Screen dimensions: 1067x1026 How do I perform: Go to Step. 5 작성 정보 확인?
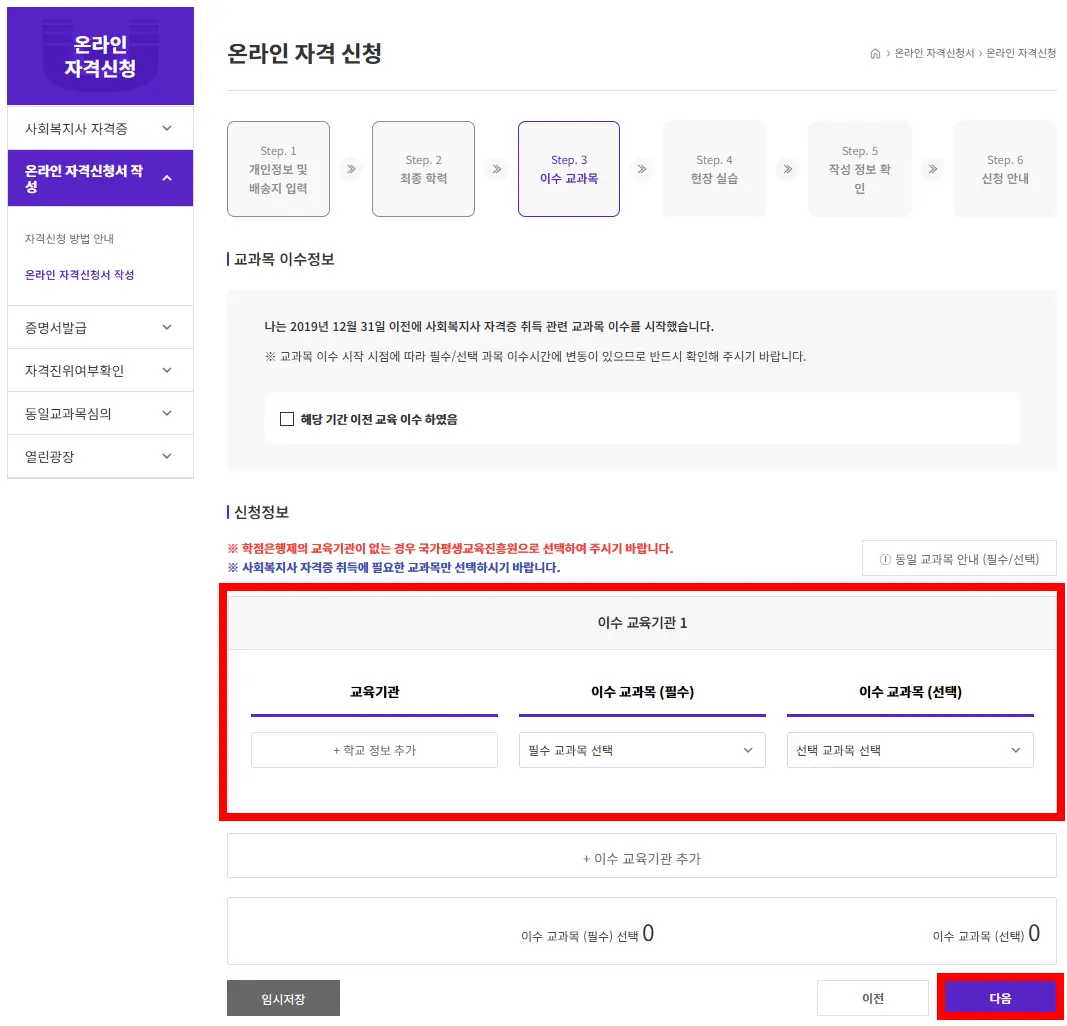859,169
